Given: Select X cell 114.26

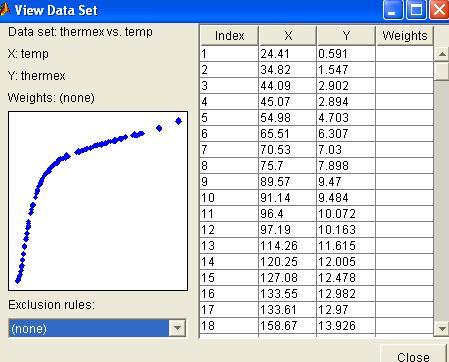Looking at the screenshot, I should pyautogui.click(x=287, y=246).
